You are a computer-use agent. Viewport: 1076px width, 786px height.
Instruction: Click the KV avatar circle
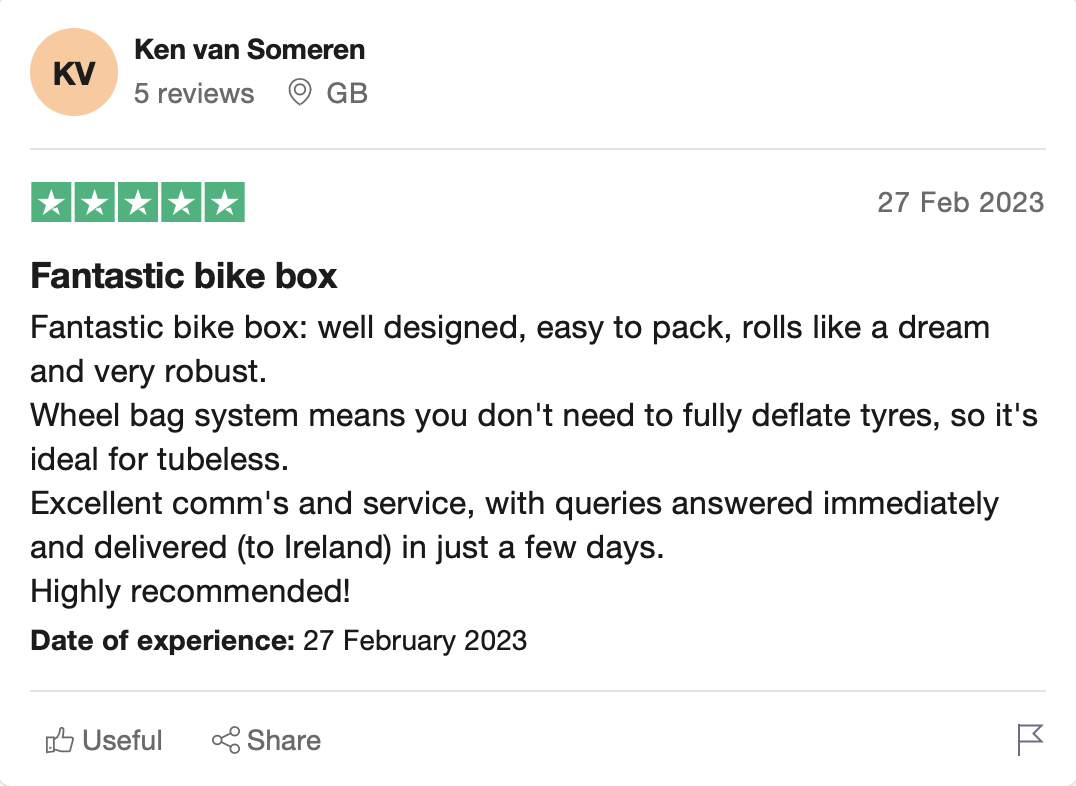(x=74, y=72)
